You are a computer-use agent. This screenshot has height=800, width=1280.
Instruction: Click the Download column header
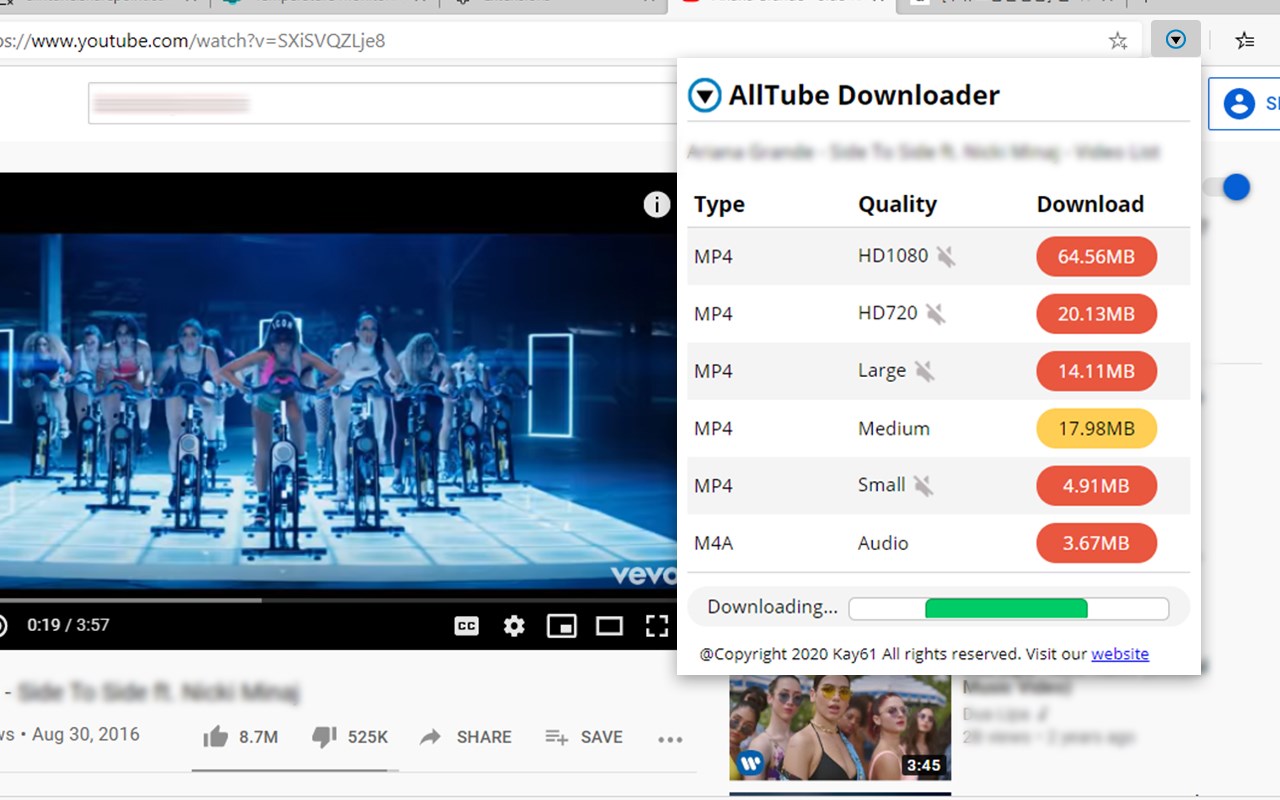tap(1090, 204)
